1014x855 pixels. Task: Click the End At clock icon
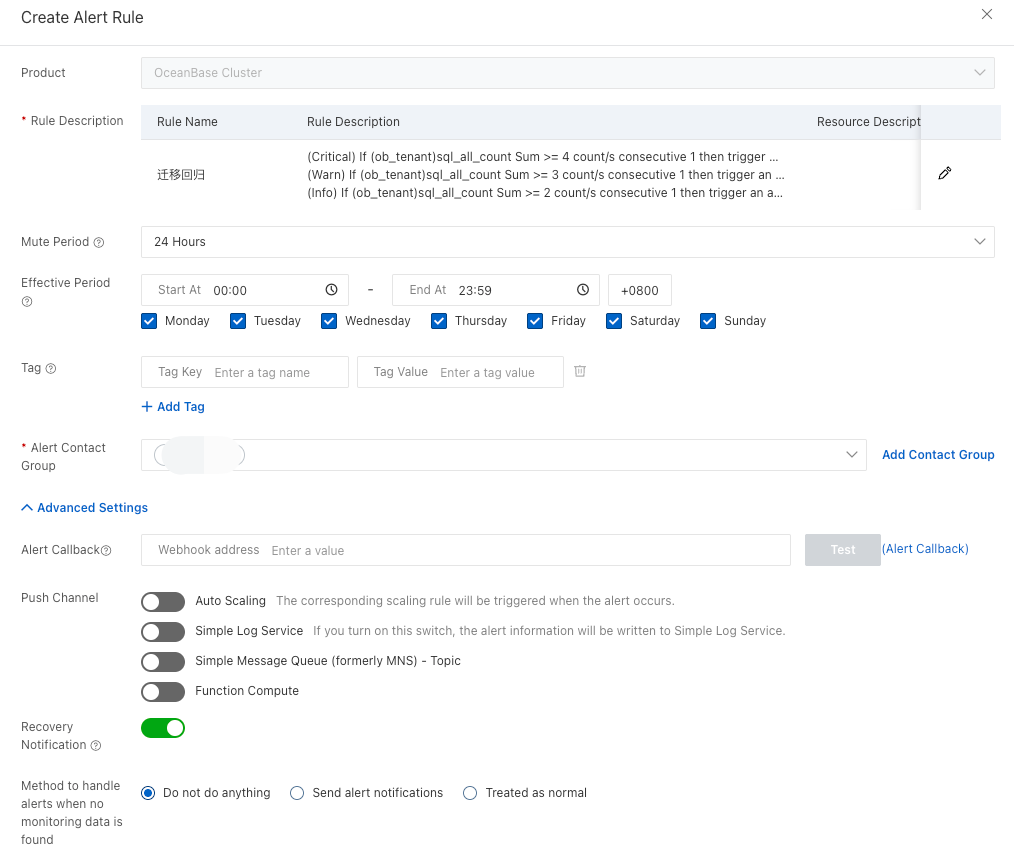pyautogui.click(x=583, y=290)
